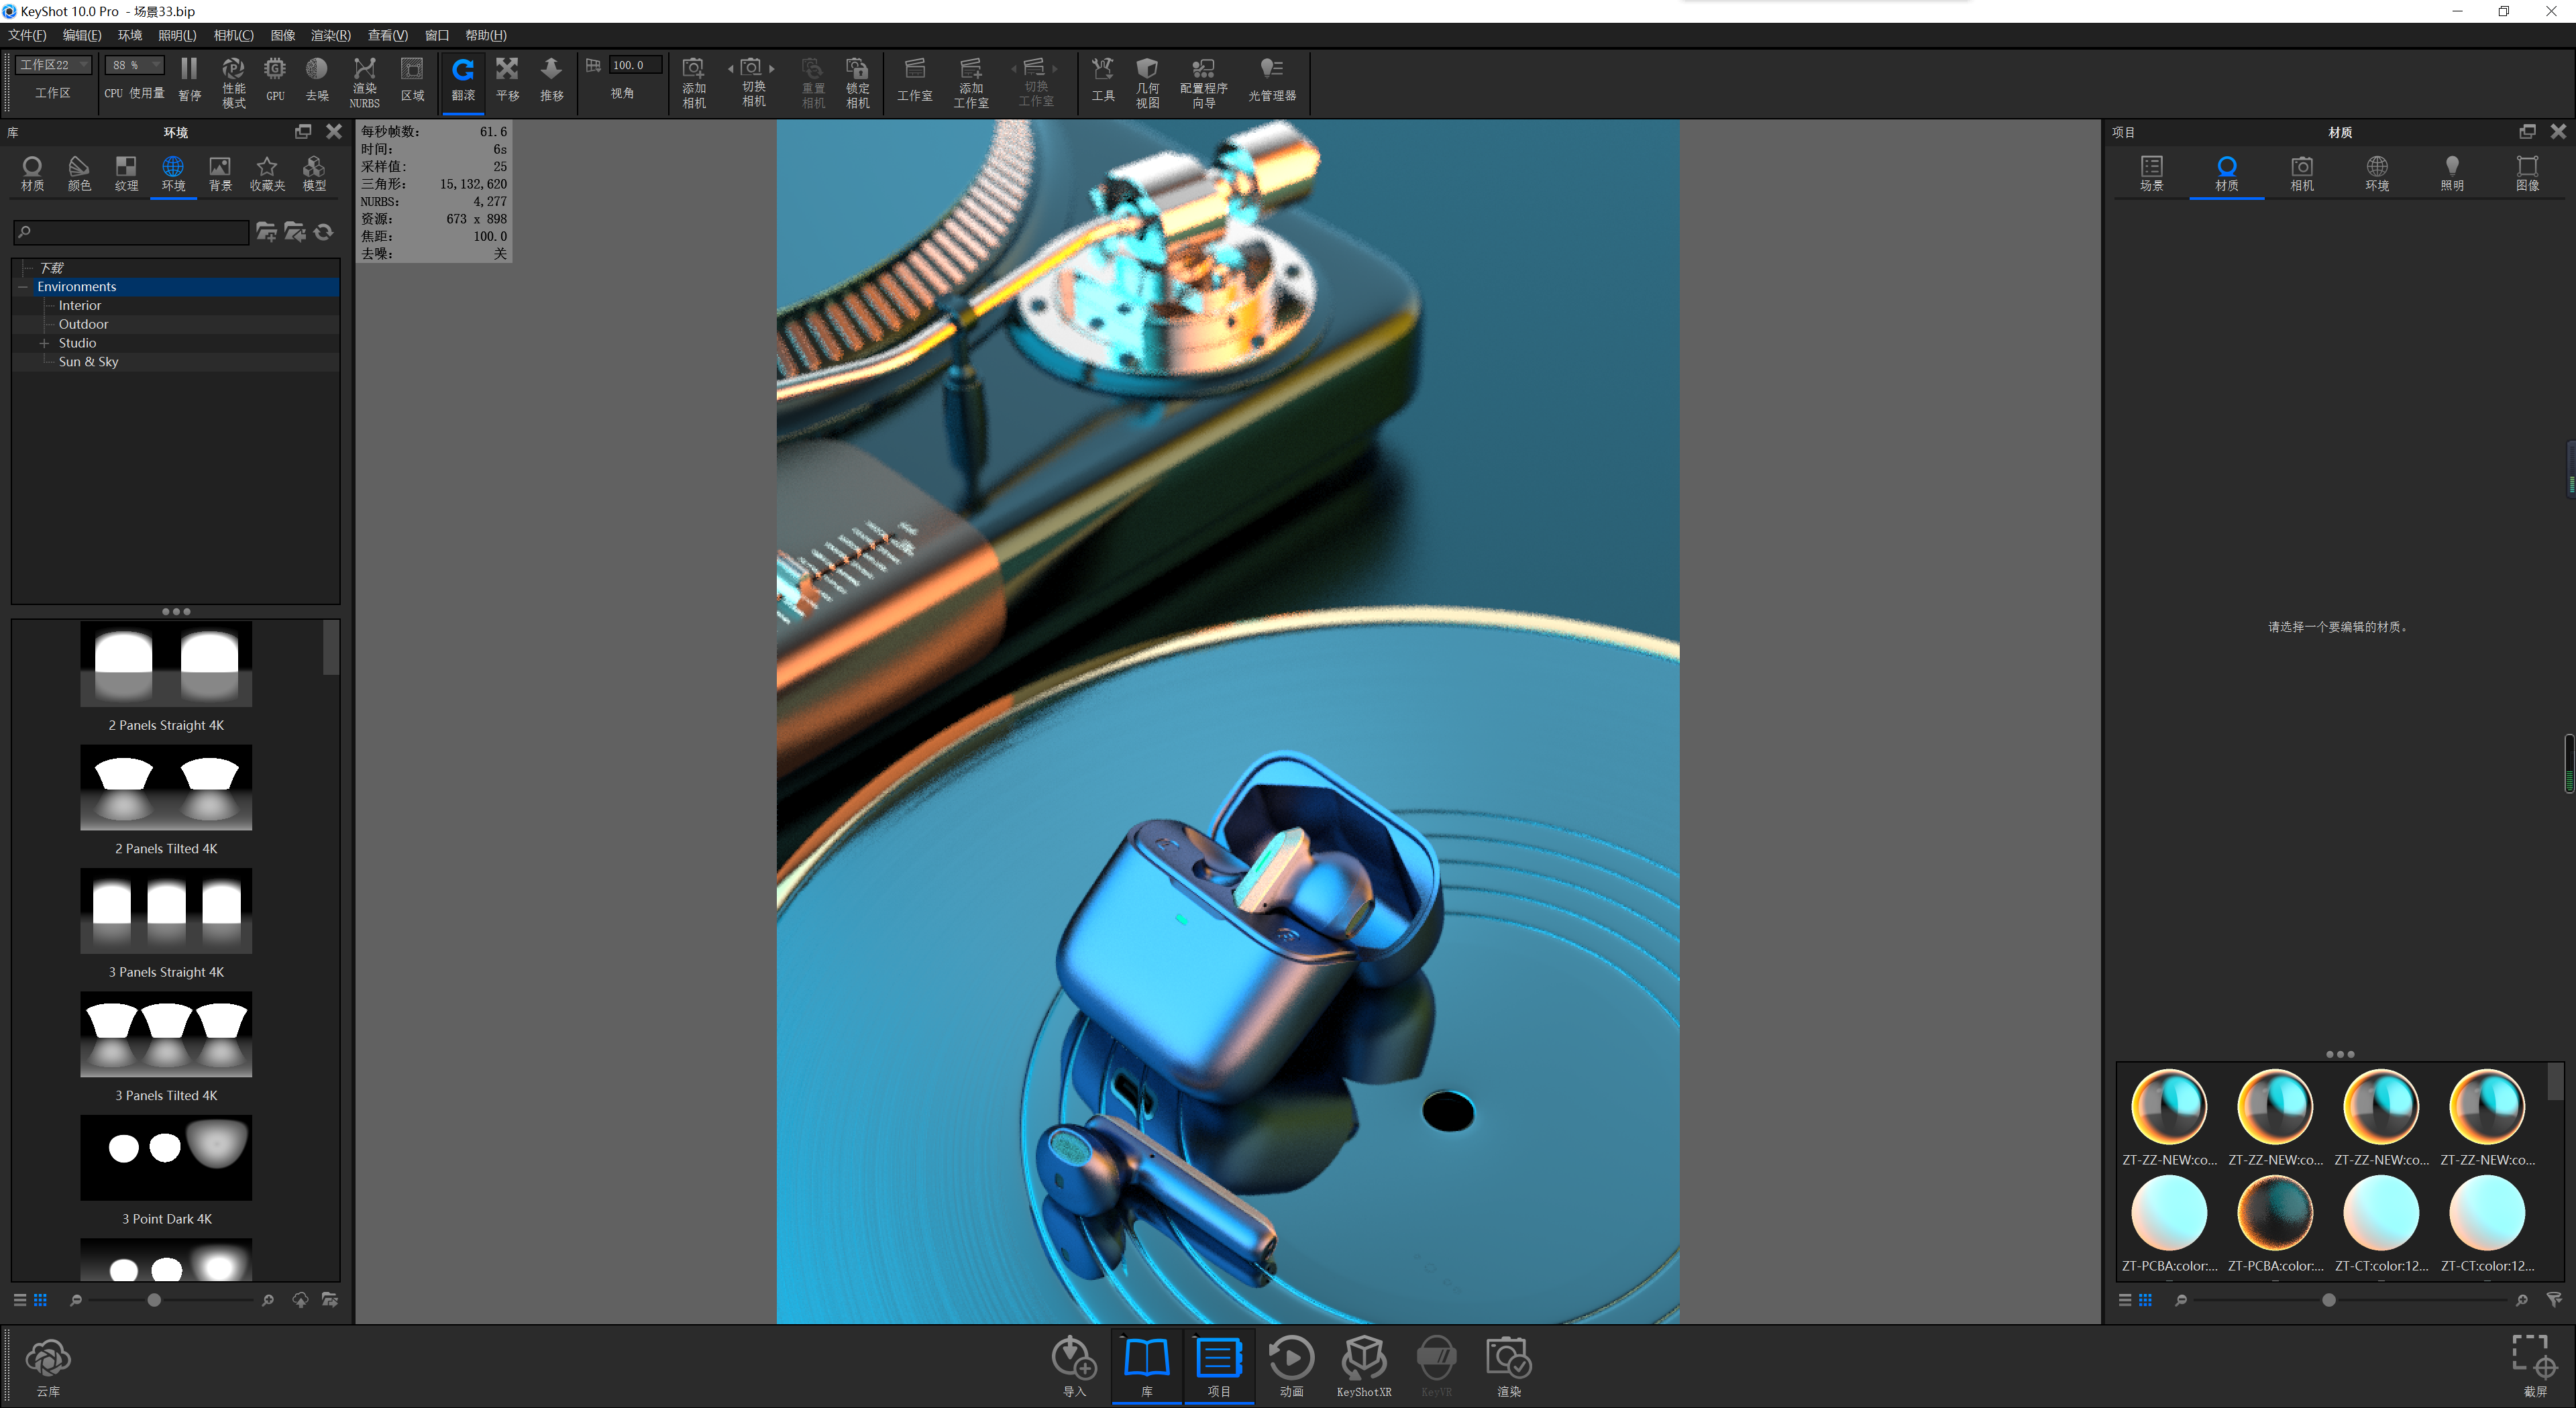Toggle Geometry View (几何视图)
2576x1408 pixels.
click(1147, 81)
